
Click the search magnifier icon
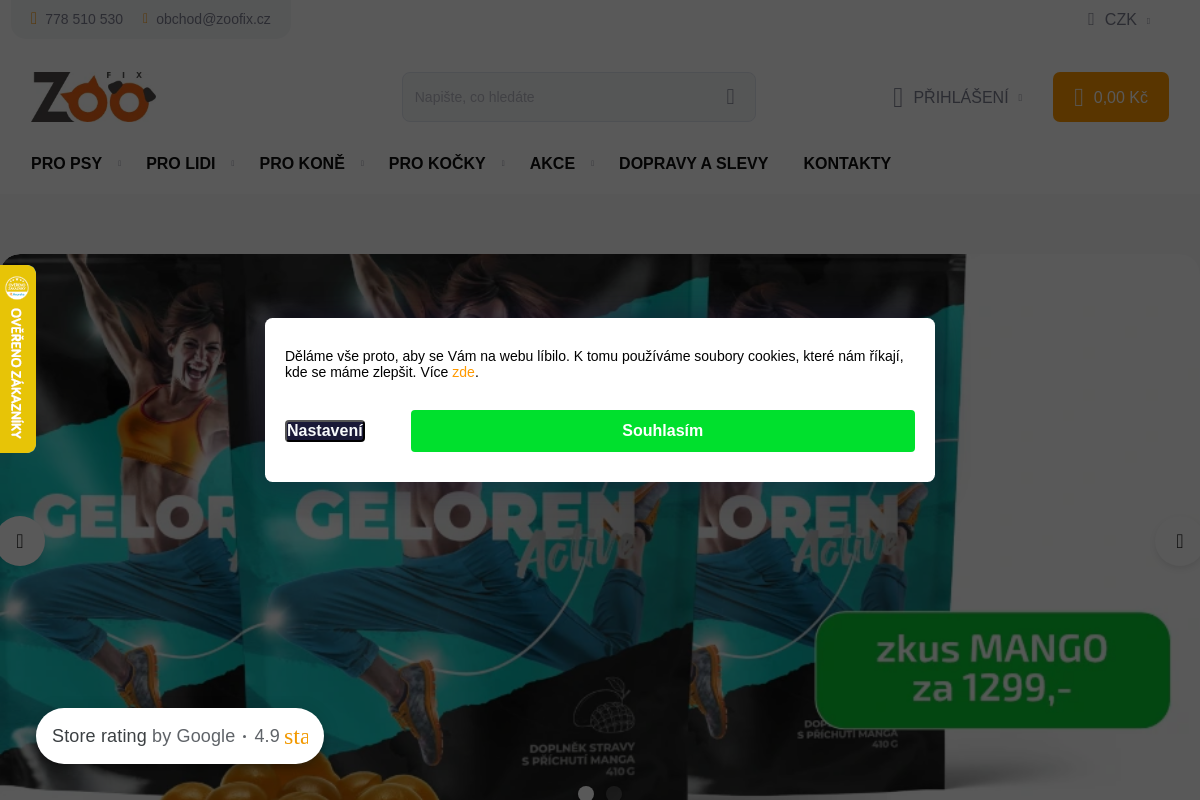[730, 97]
